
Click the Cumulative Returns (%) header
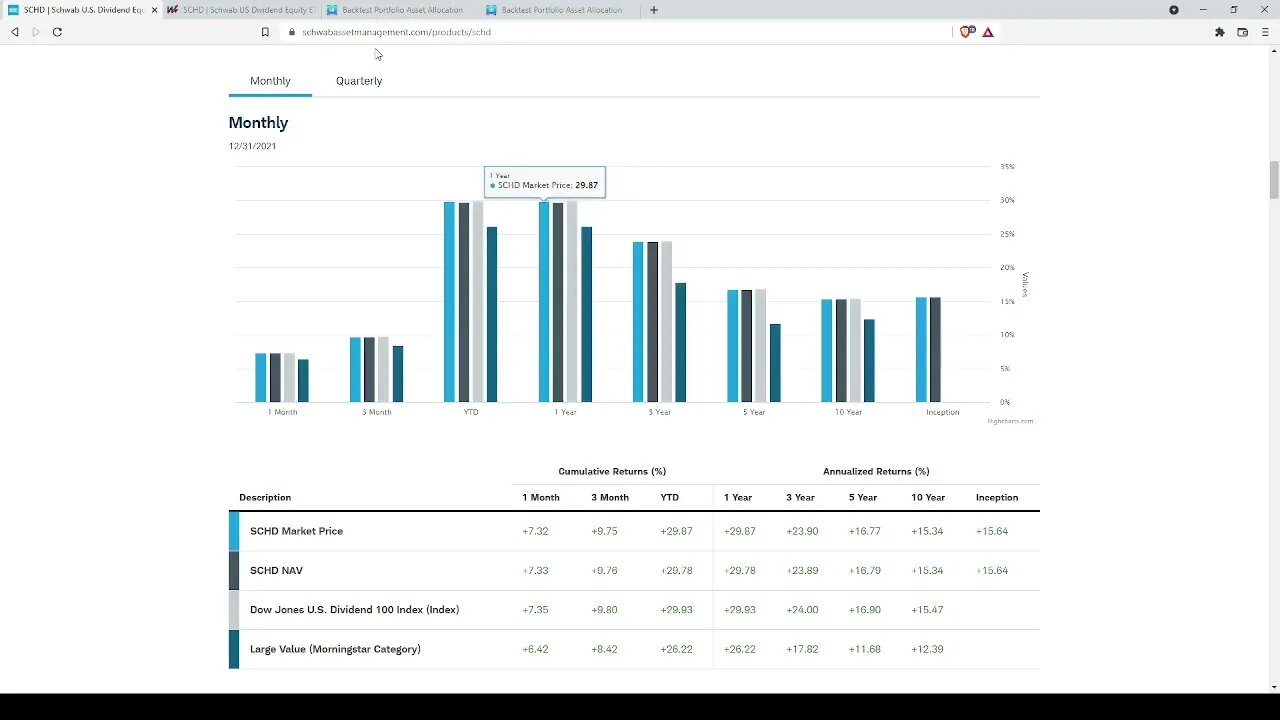pyautogui.click(x=612, y=471)
